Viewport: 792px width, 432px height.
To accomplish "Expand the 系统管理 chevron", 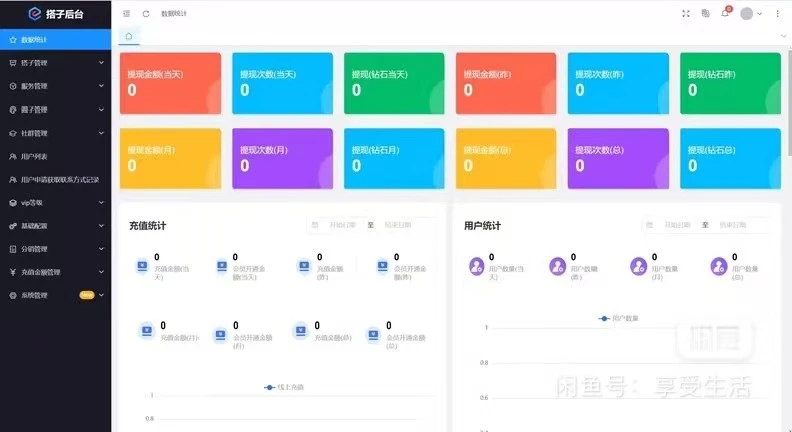I will pos(101,295).
